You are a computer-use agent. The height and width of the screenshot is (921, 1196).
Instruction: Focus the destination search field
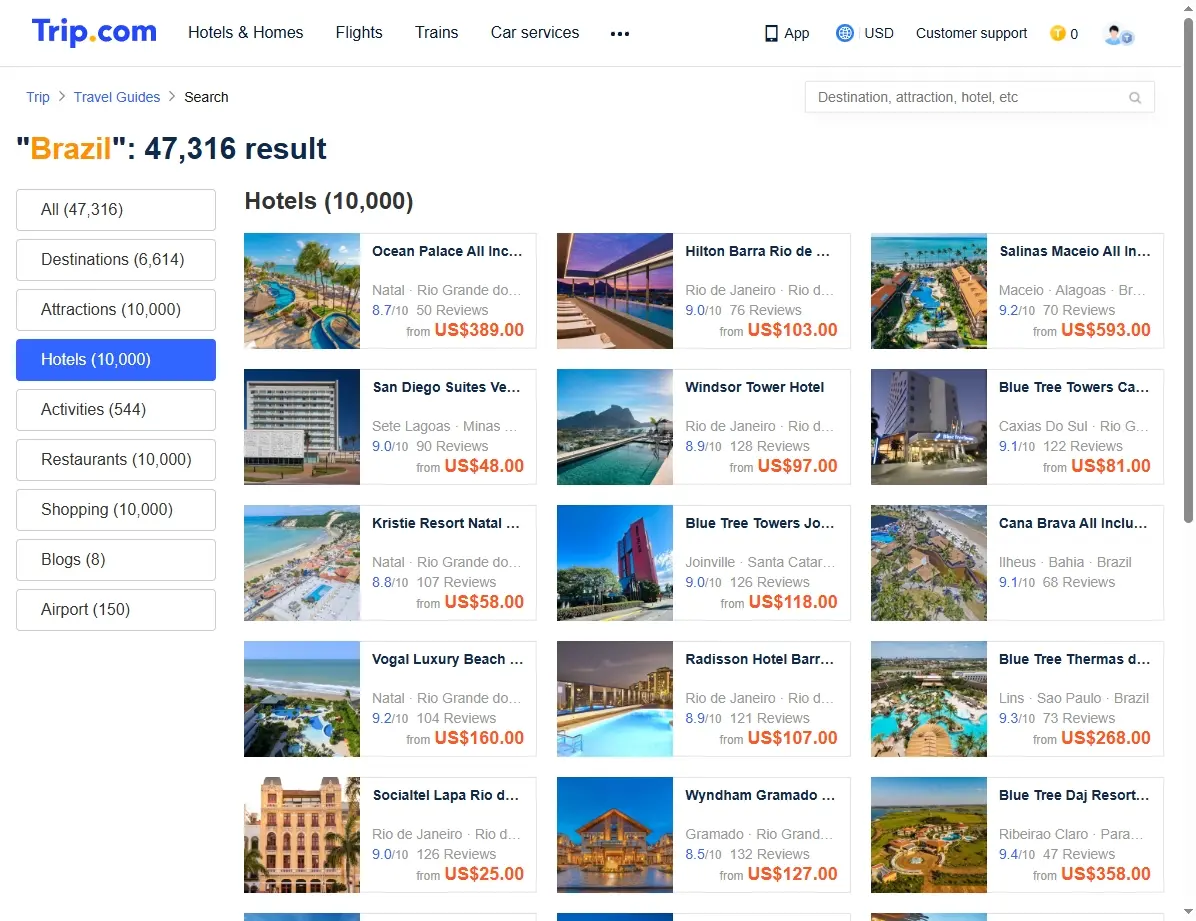pyautogui.click(x=979, y=97)
